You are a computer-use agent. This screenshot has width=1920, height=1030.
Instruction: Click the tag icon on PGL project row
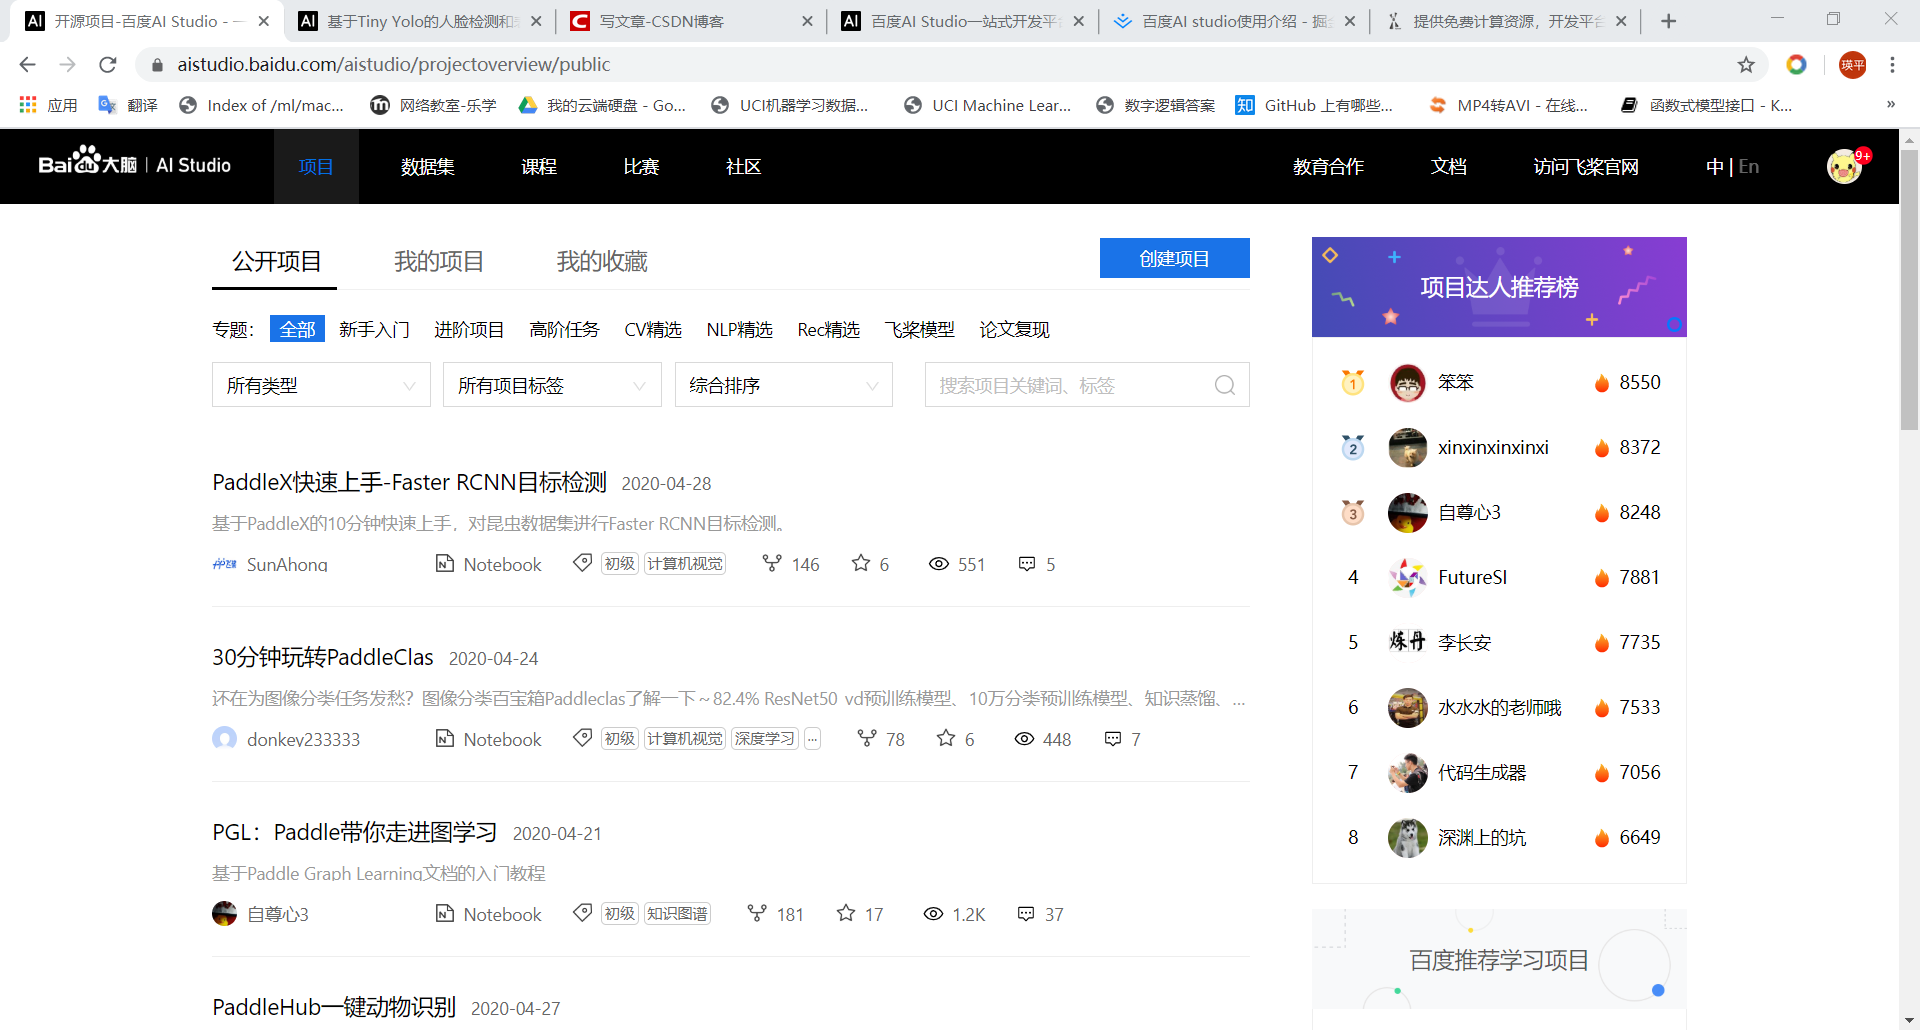[x=582, y=913]
